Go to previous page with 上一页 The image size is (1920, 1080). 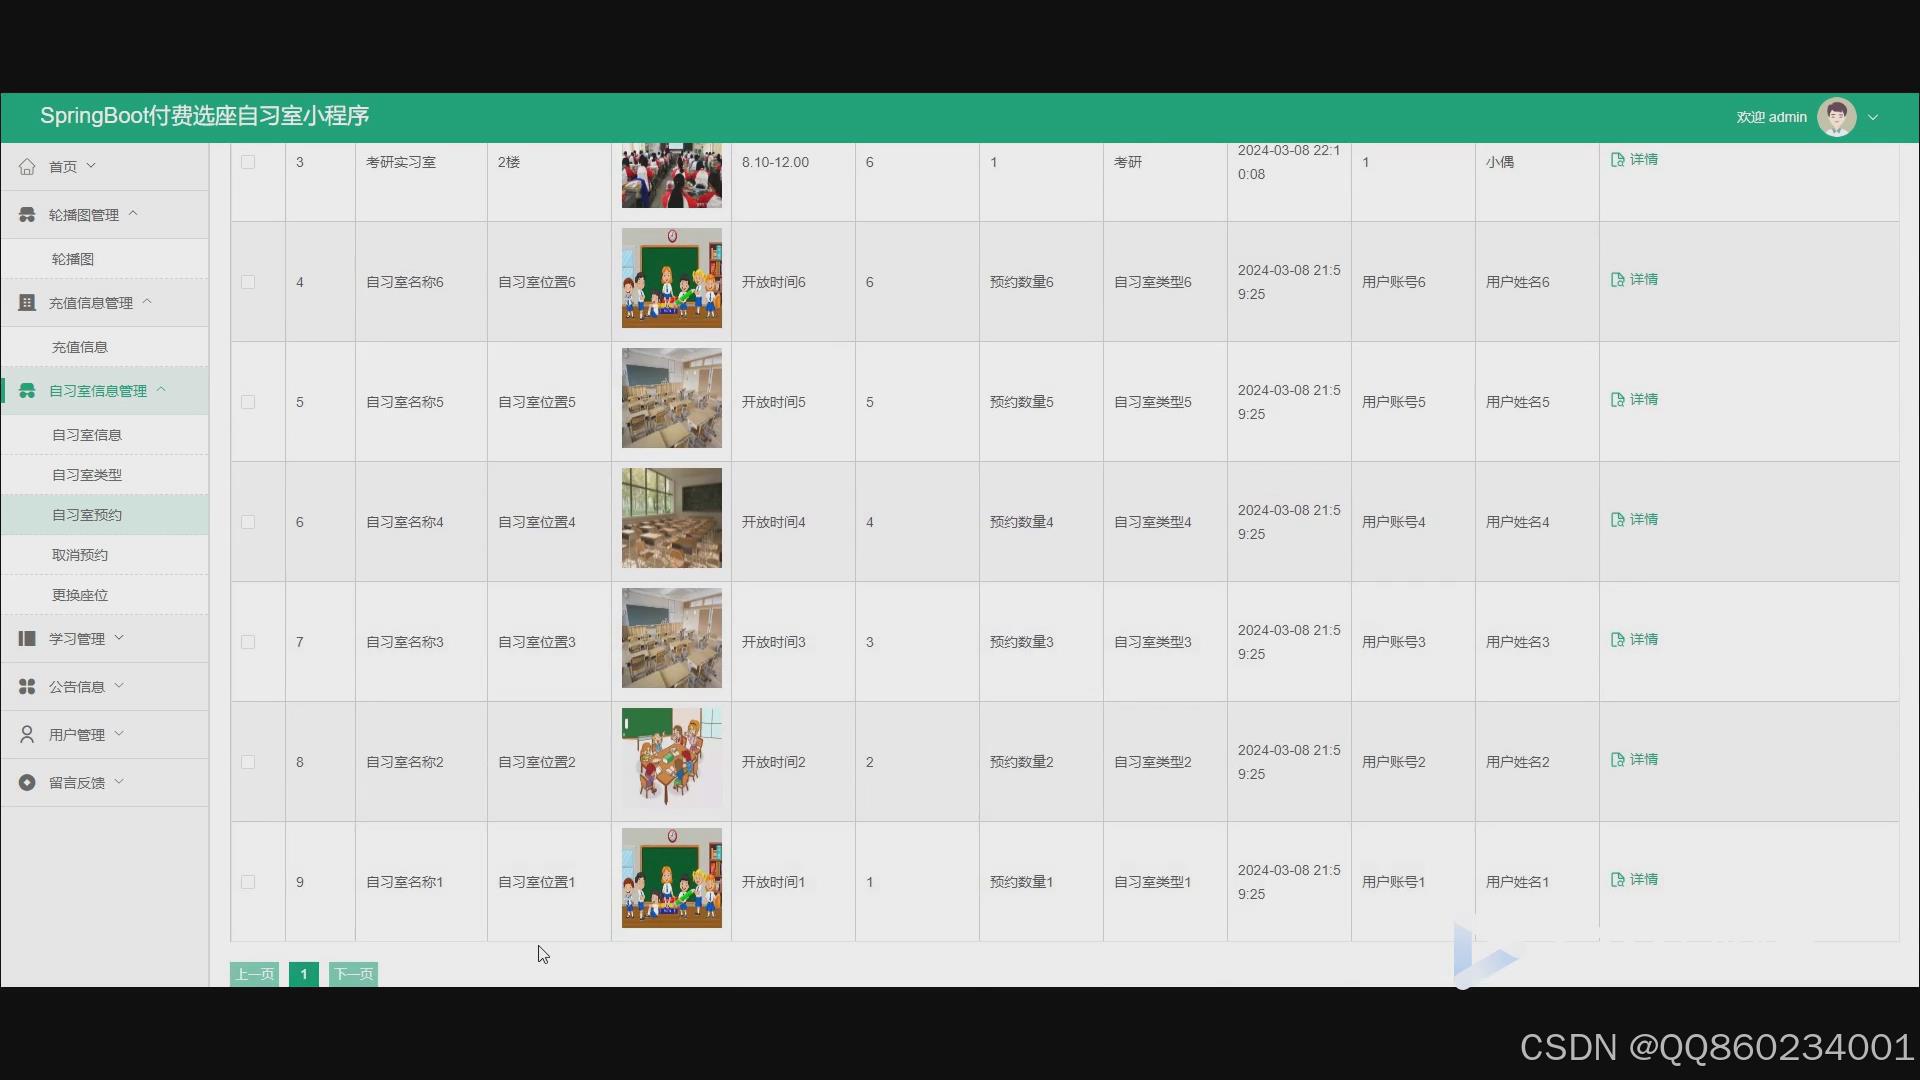coord(254,974)
